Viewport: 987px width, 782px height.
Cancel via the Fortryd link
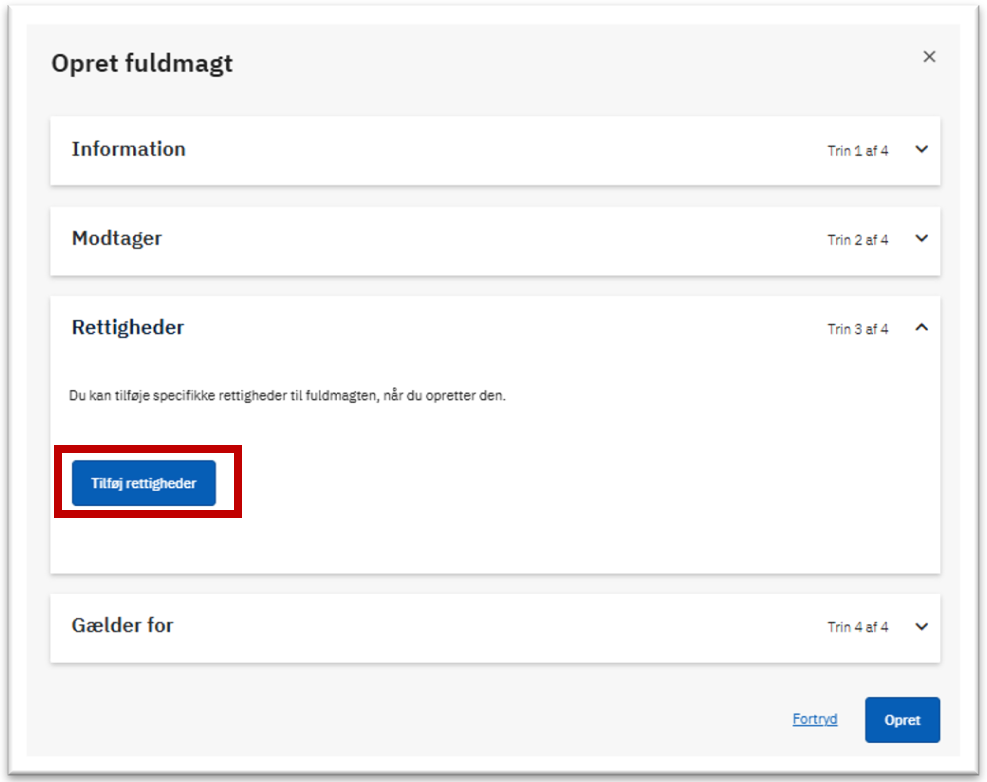pos(815,719)
